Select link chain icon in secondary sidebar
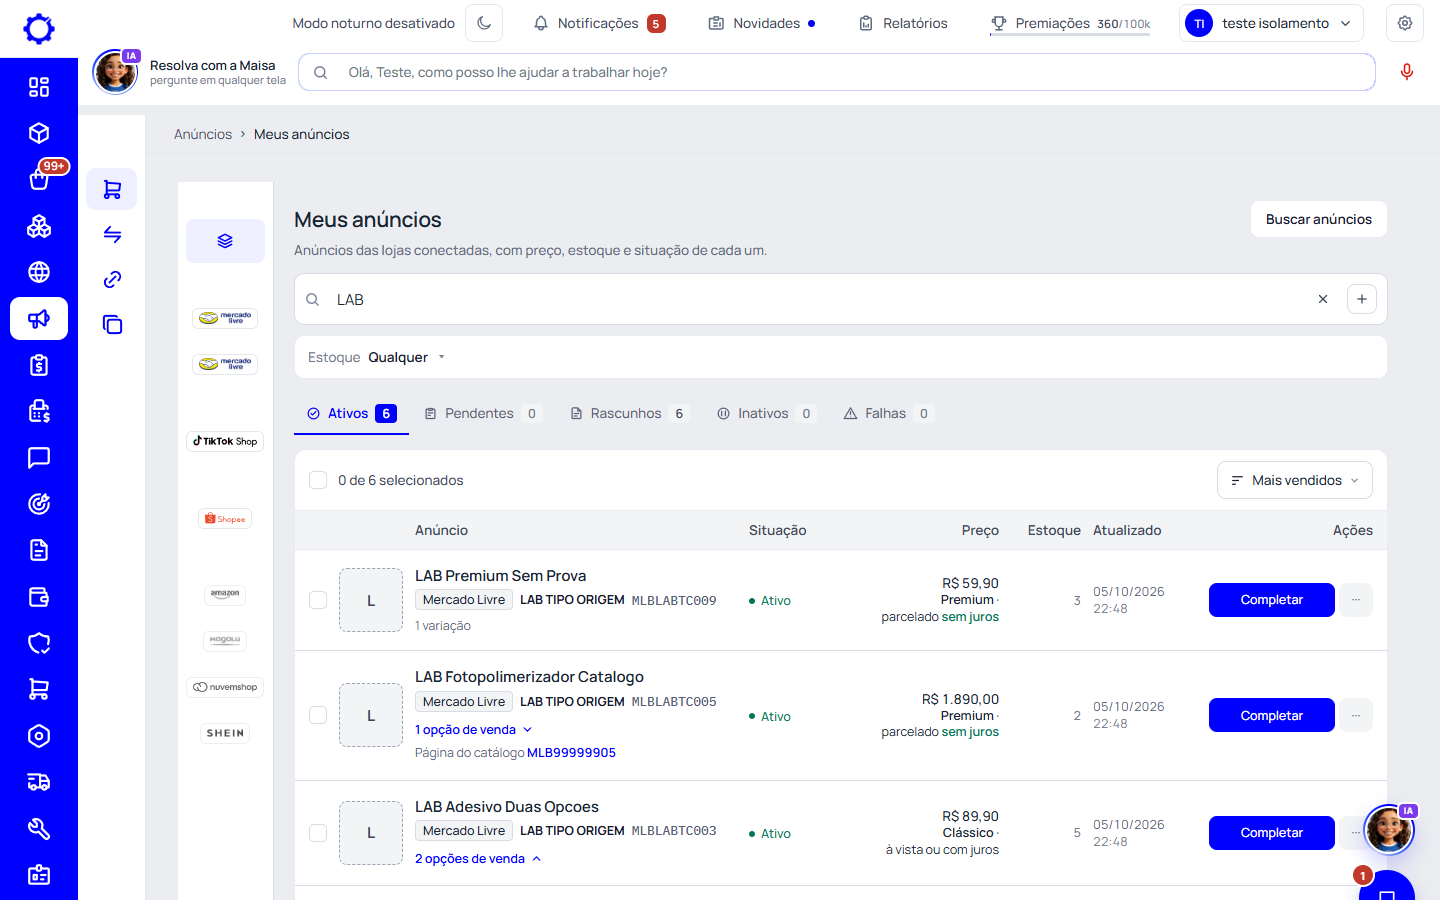 point(112,279)
